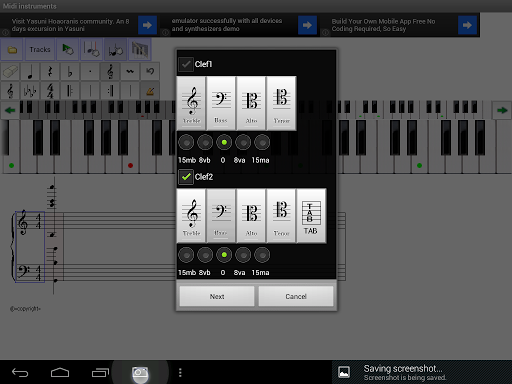Open the Tracks toolbar button

point(40,50)
